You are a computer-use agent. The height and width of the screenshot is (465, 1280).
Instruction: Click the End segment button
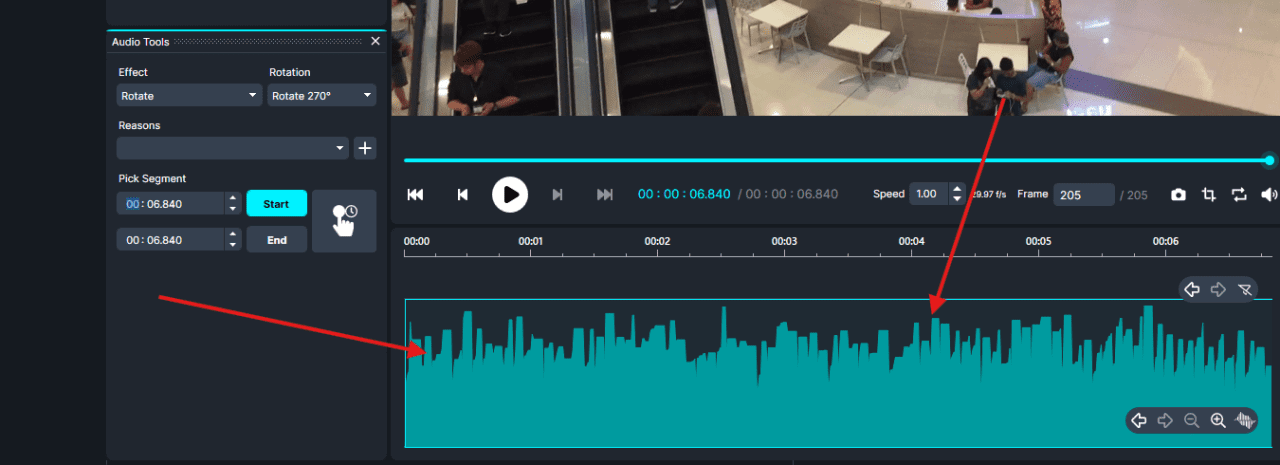276,240
